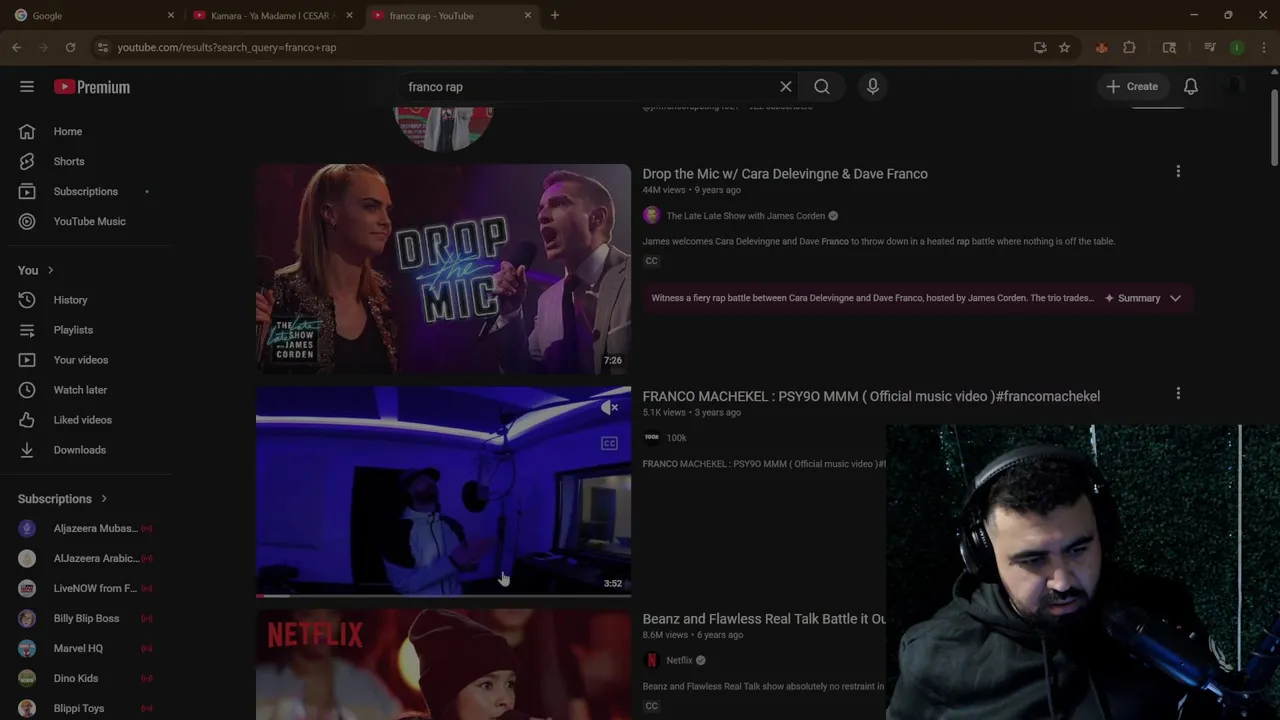Image resolution: width=1280 pixels, height=720 pixels.
Task: Open the YouTube hamburger guide menu
Action: (27, 87)
